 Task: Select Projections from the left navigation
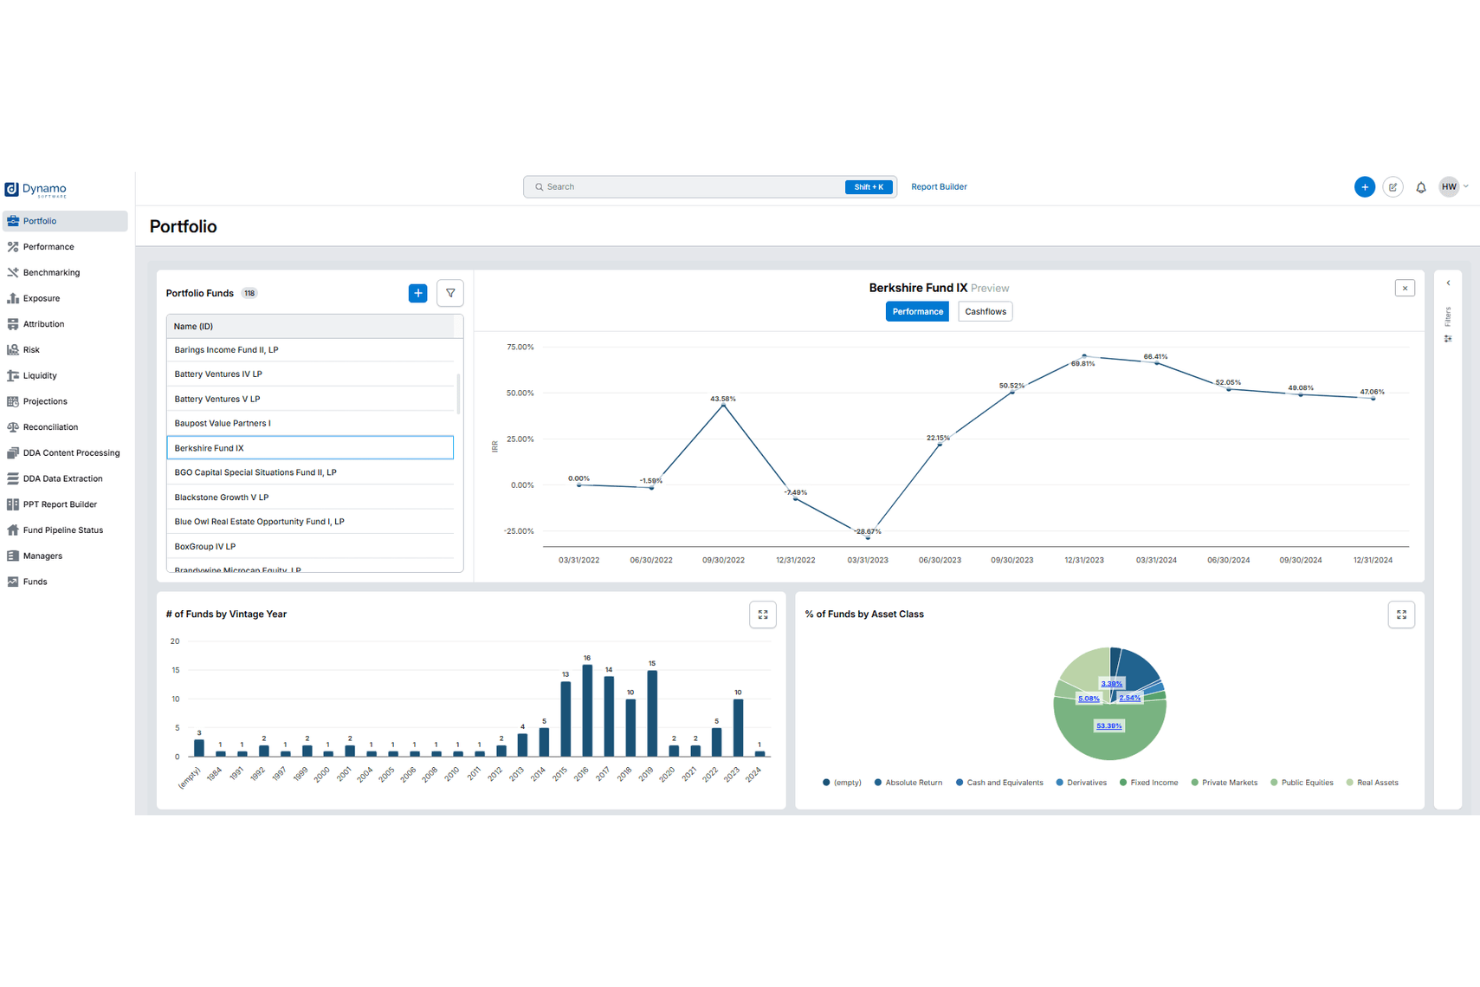[44, 401]
